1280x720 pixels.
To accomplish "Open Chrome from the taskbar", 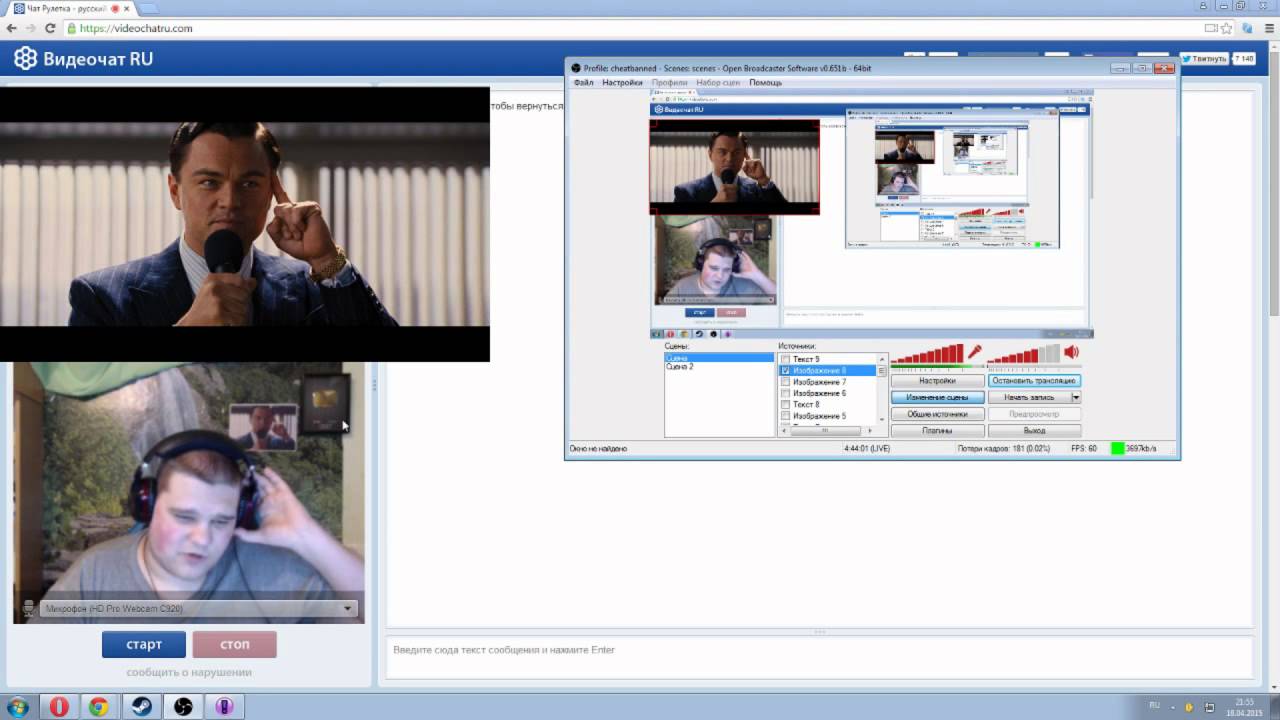I will tap(98, 707).
